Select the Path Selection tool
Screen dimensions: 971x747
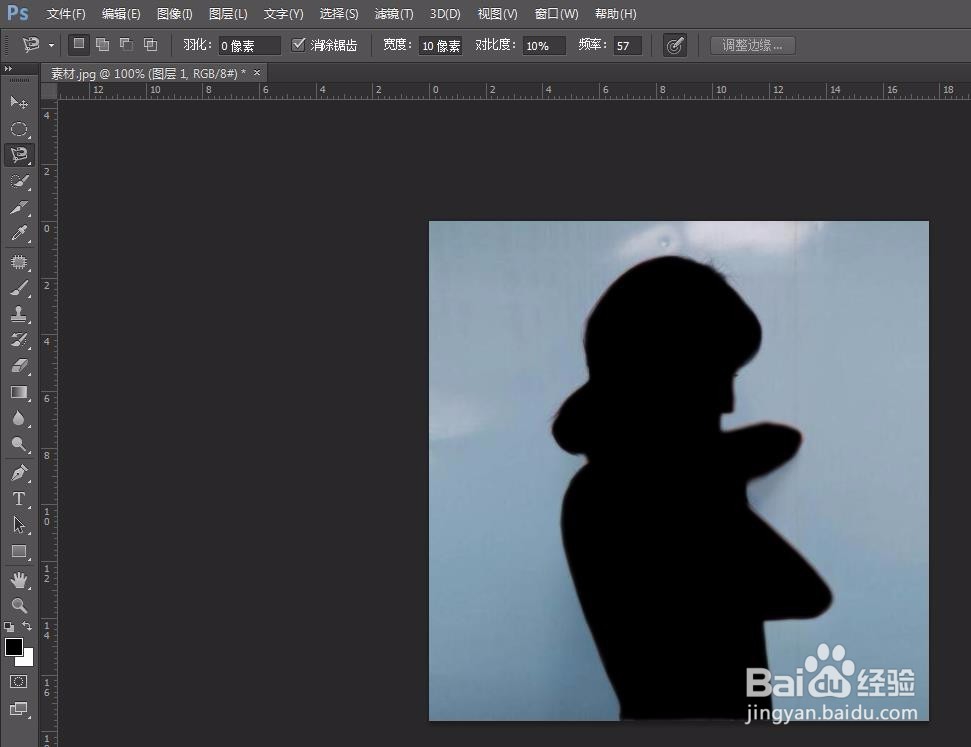(19, 525)
